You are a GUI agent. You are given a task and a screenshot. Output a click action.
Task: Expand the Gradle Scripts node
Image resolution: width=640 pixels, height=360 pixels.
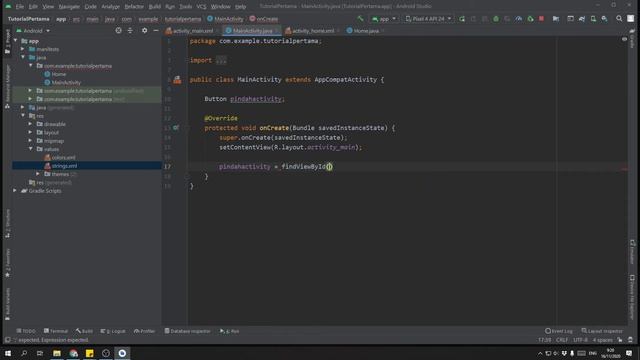15,191
